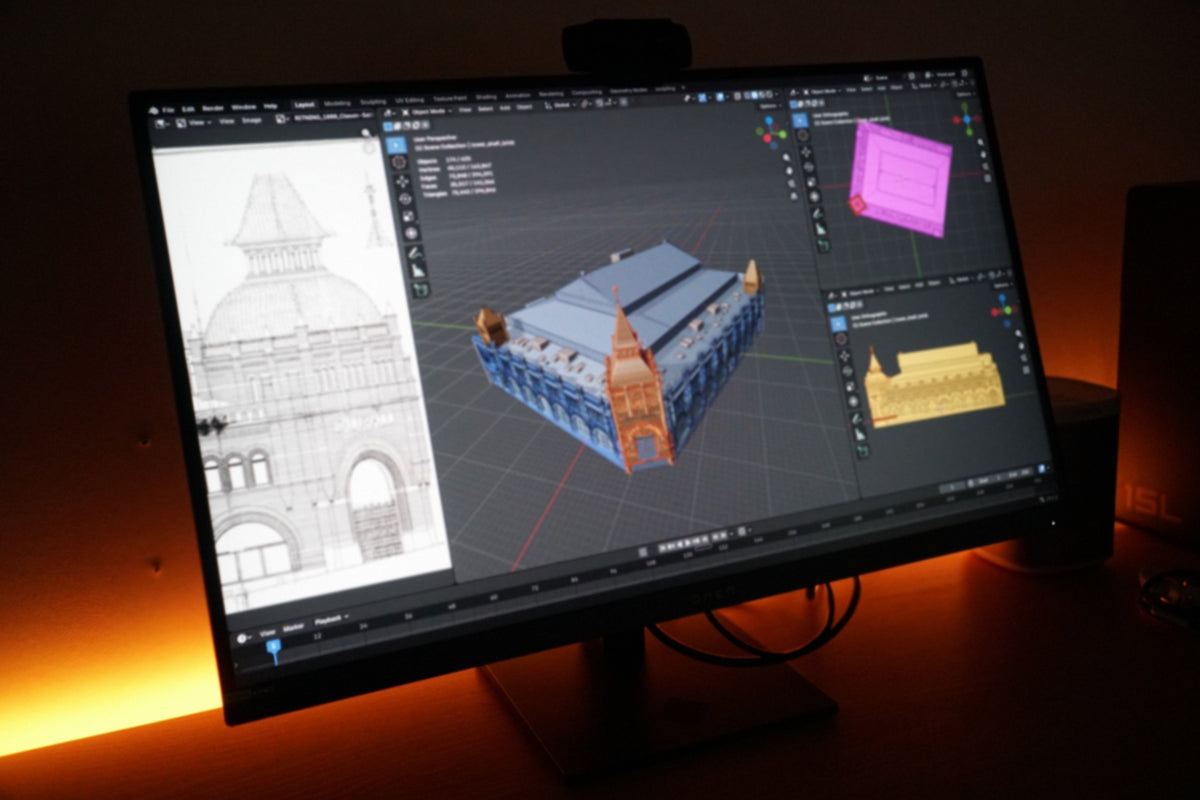1200x800 pixels.
Task: Select the Move tool in the top-right viewport
Action: click(x=806, y=150)
